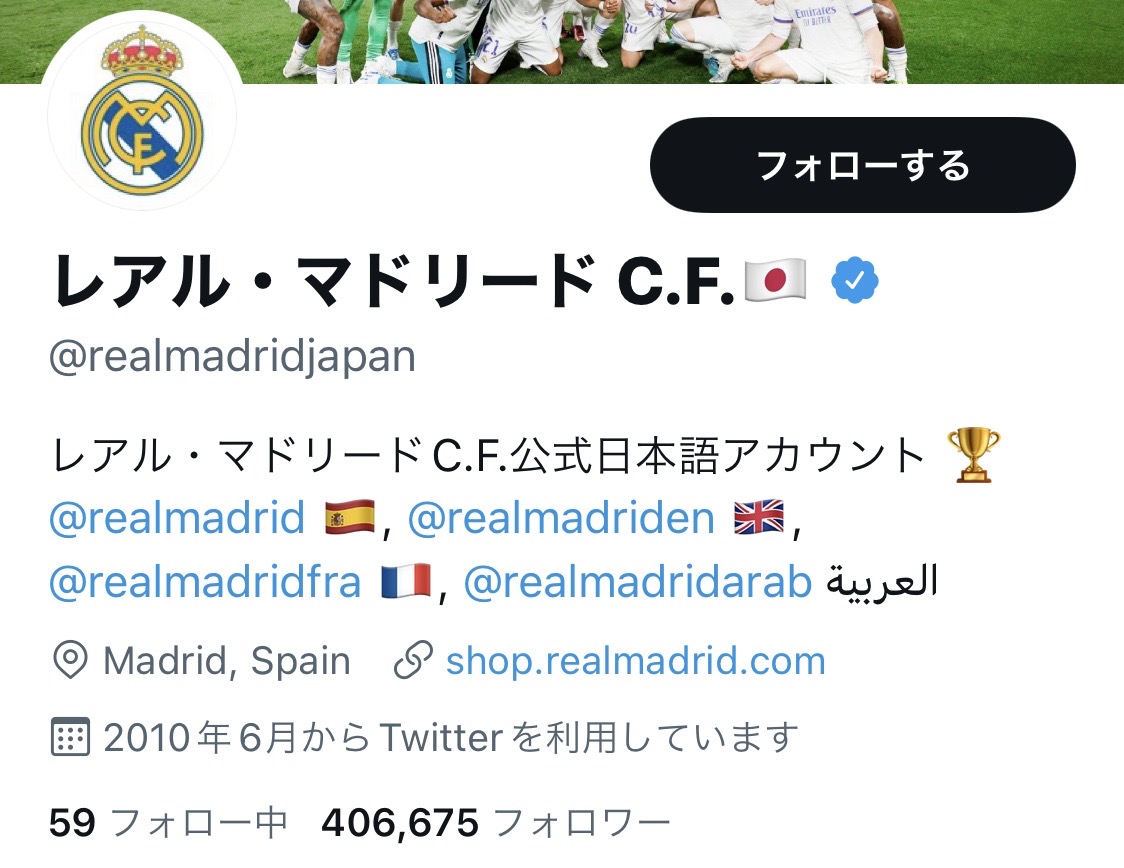Click the UK flag emoji

(x=759, y=517)
